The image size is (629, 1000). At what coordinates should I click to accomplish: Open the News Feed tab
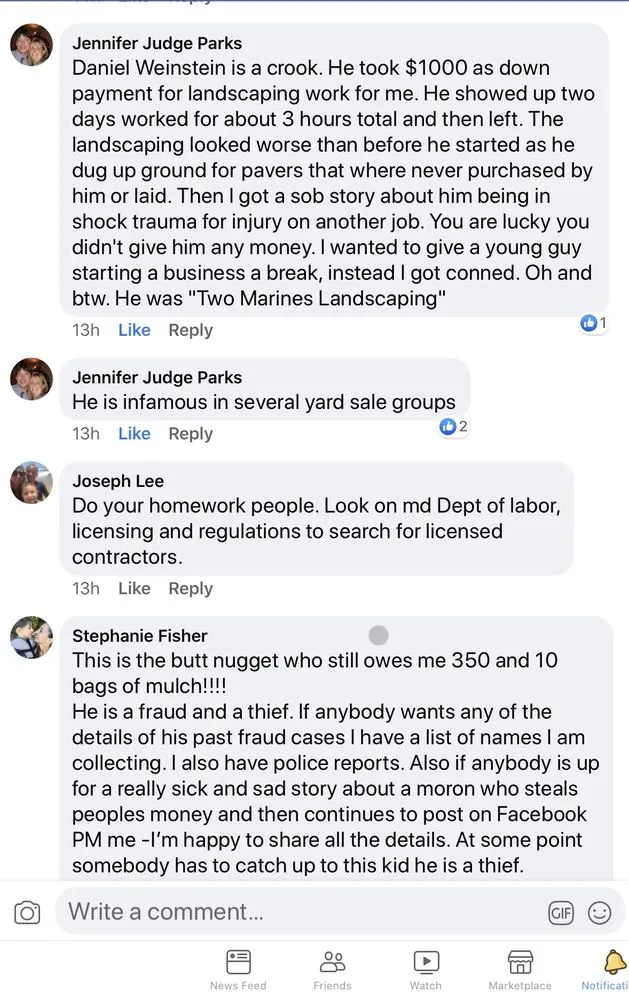(238, 970)
